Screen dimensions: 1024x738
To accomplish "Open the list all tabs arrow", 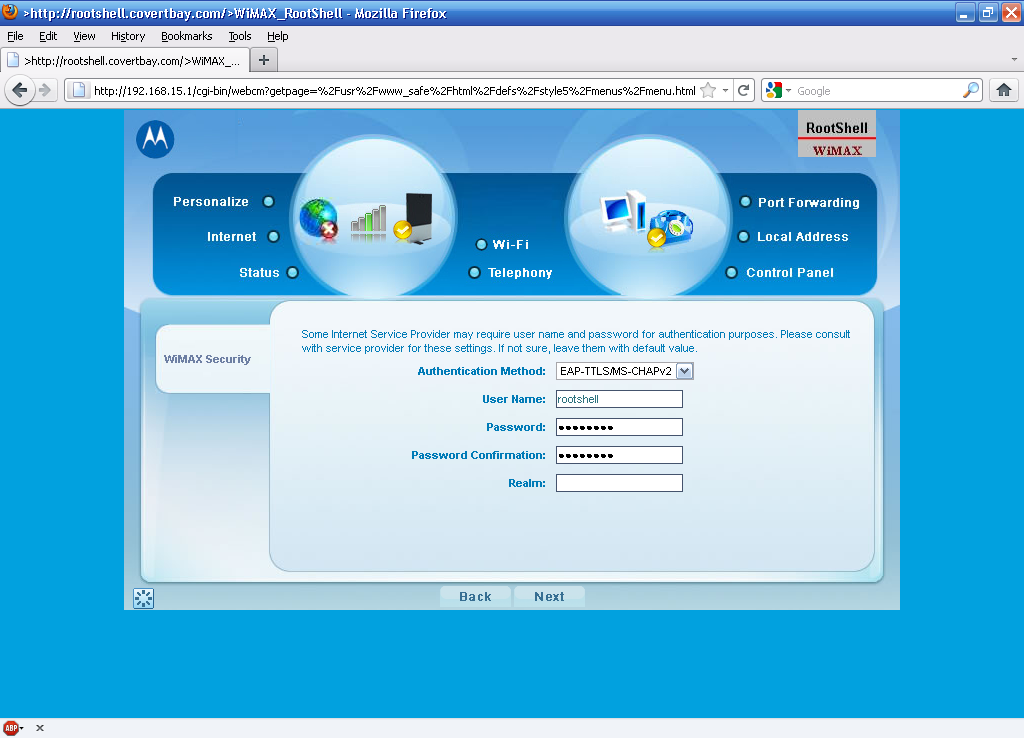I will point(1014,59).
